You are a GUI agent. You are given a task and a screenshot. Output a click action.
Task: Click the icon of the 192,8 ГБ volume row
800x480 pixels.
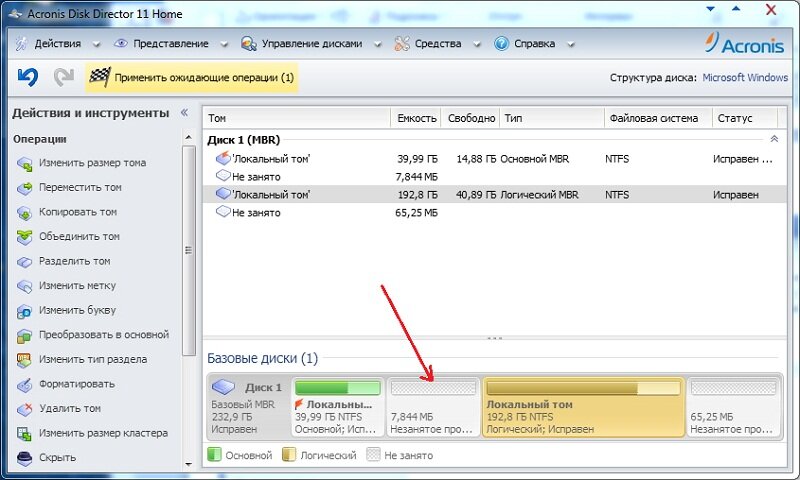pyautogui.click(x=223, y=194)
